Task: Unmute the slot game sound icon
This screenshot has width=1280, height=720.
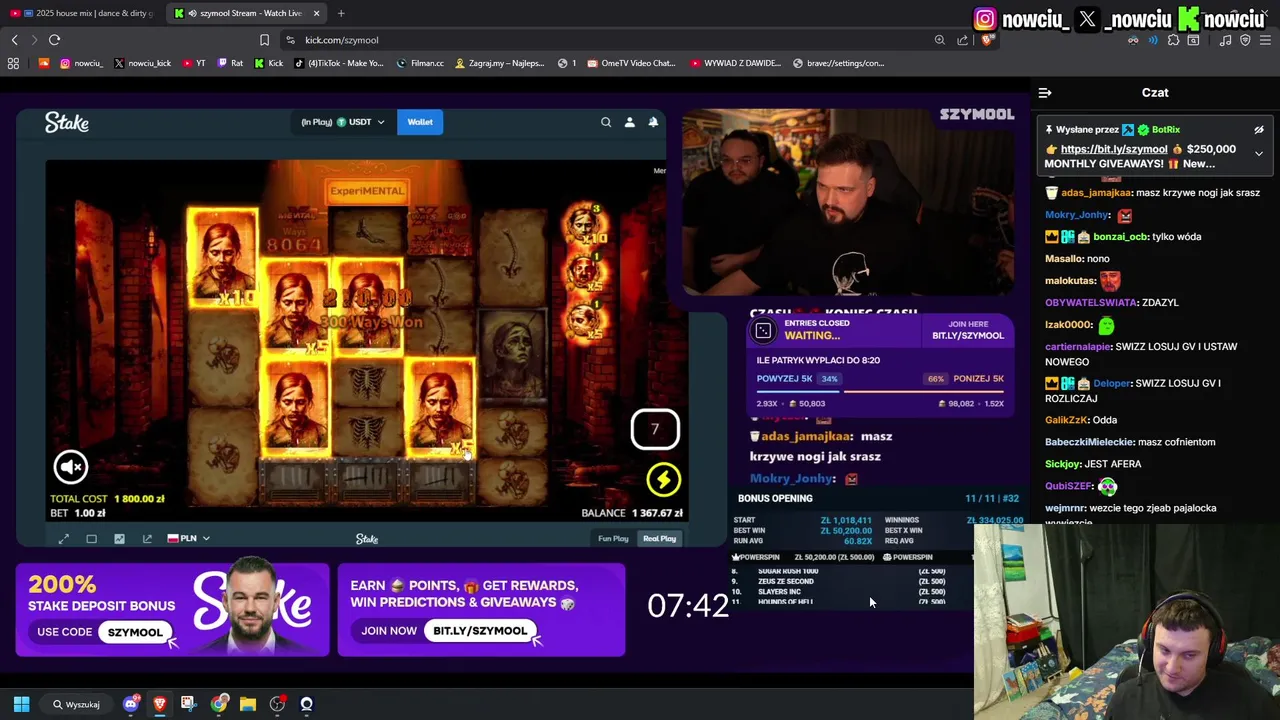Action: [71, 467]
